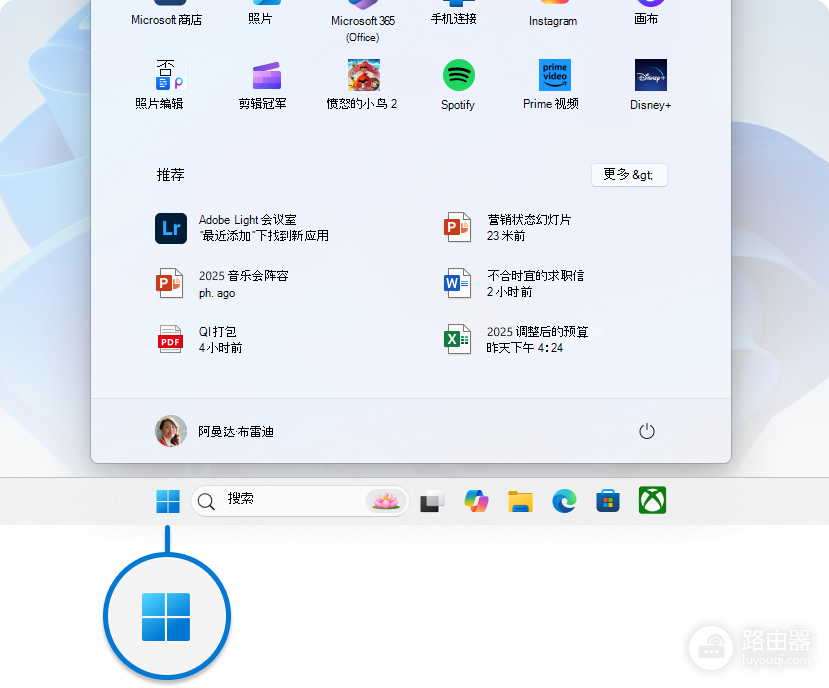Viewport: 829px width, 688px height.
Task: Open the 照片 pinned app label
Action: (x=260, y=19)
